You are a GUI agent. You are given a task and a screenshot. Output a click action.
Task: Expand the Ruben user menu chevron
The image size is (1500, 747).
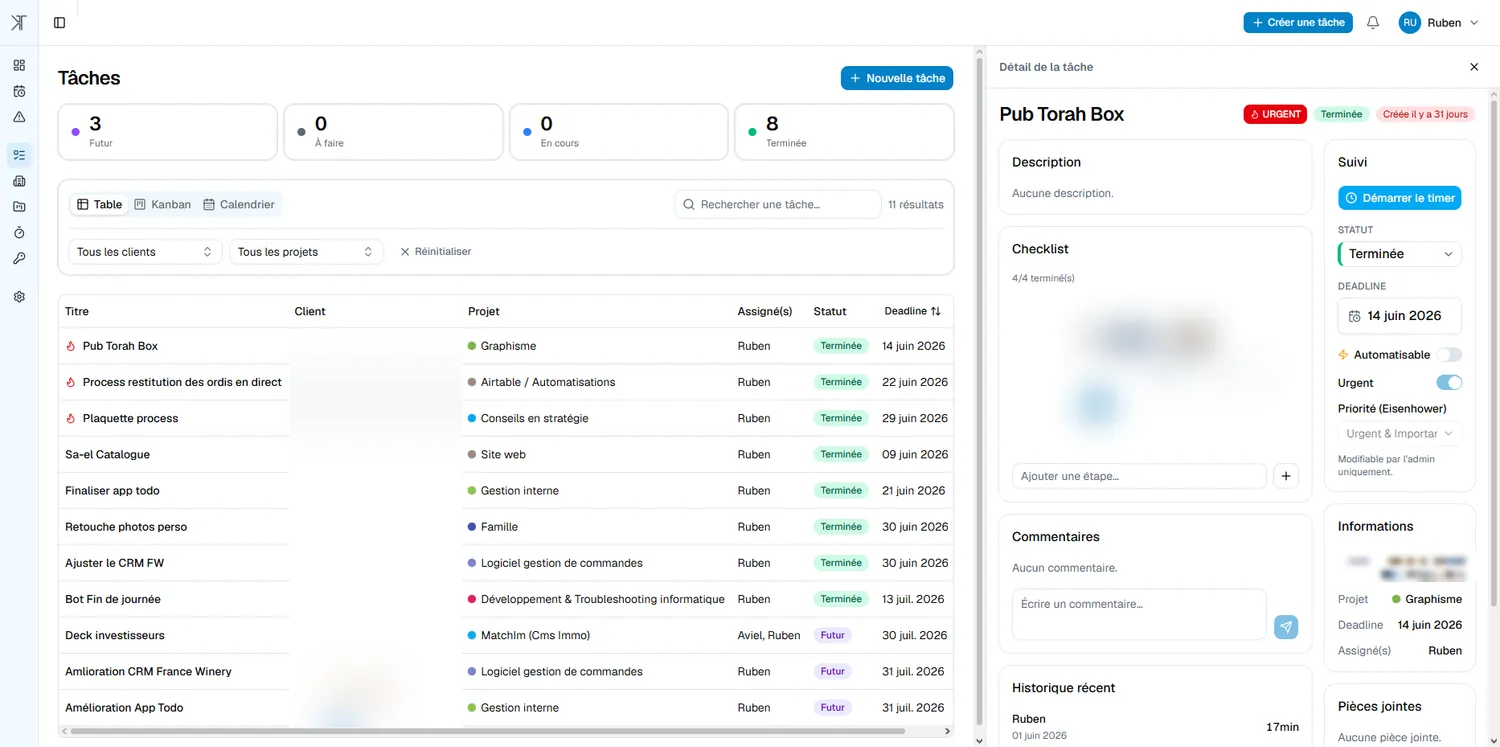[1474, 23]
